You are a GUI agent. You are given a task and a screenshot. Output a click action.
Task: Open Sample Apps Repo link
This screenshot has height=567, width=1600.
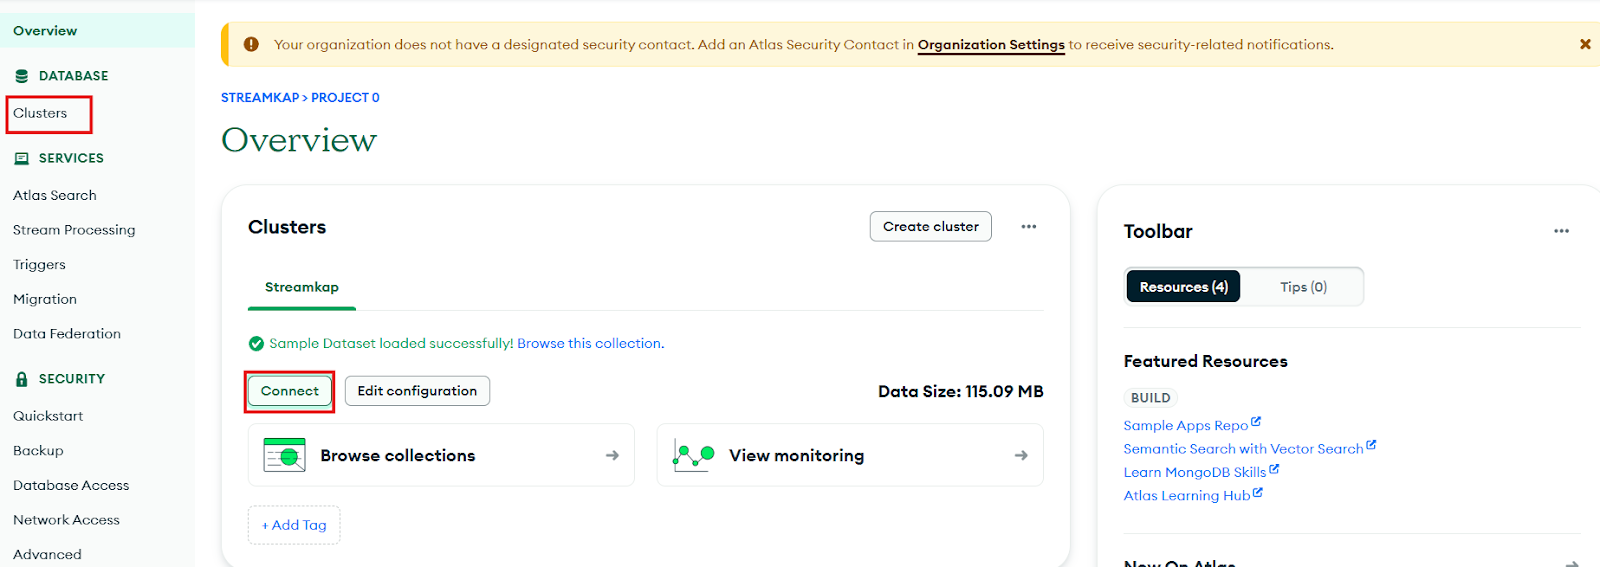[x=1186, y=426]
